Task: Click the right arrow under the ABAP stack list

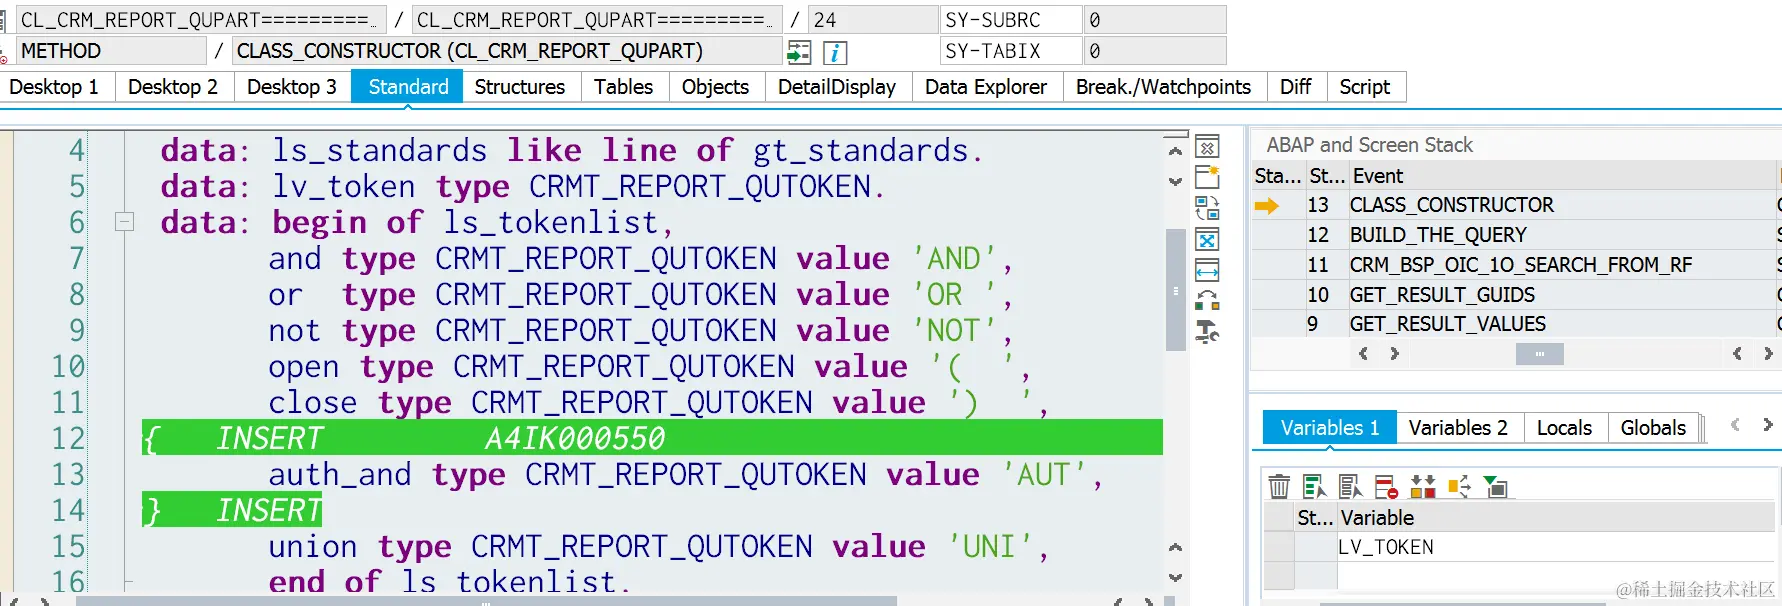Action: click(x=1394, y=353)
